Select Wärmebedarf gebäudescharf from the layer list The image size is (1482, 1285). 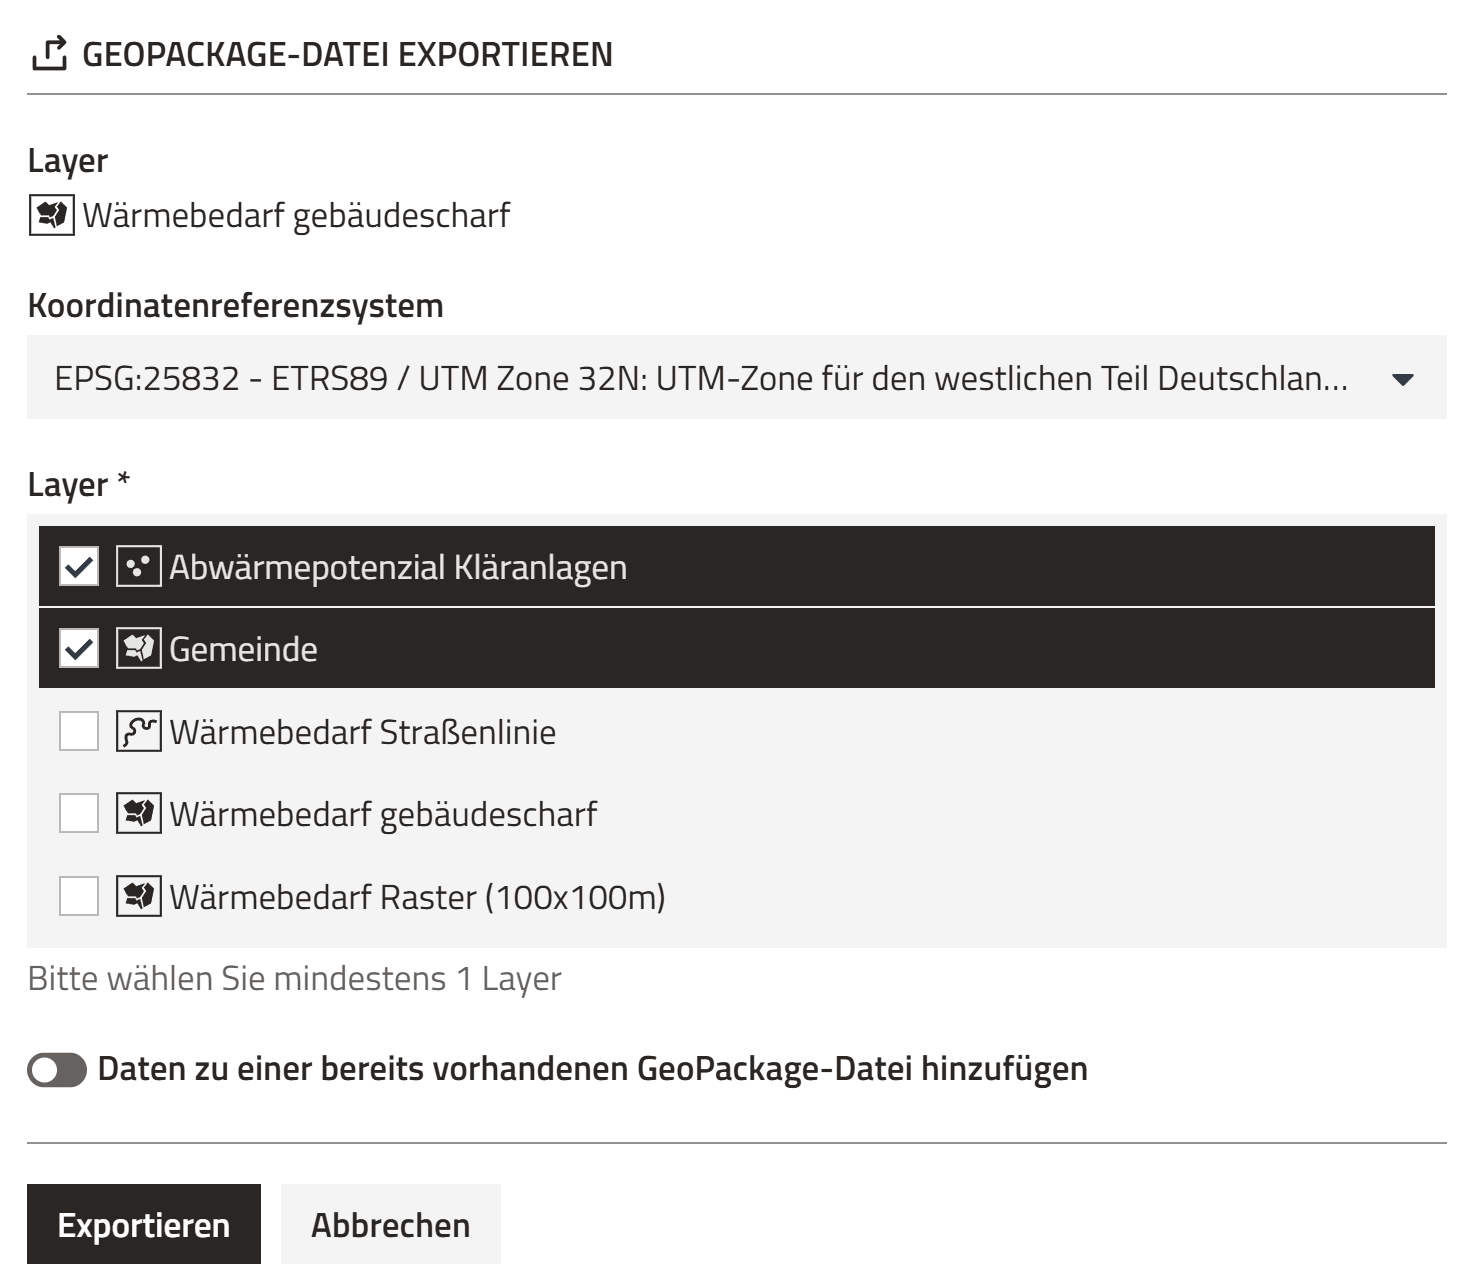pos(400,814)
